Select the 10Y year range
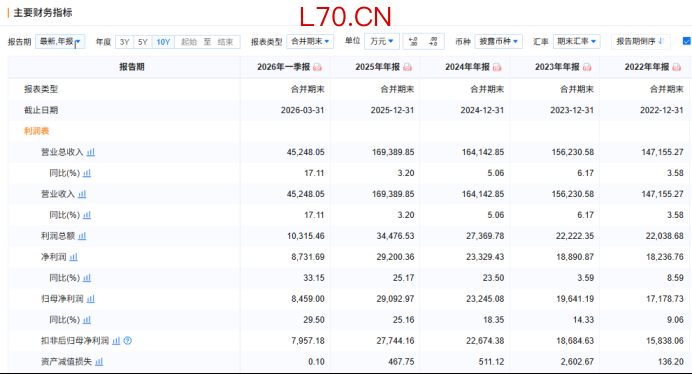Viewport: 692px width, 374px height. pos(163,42)
